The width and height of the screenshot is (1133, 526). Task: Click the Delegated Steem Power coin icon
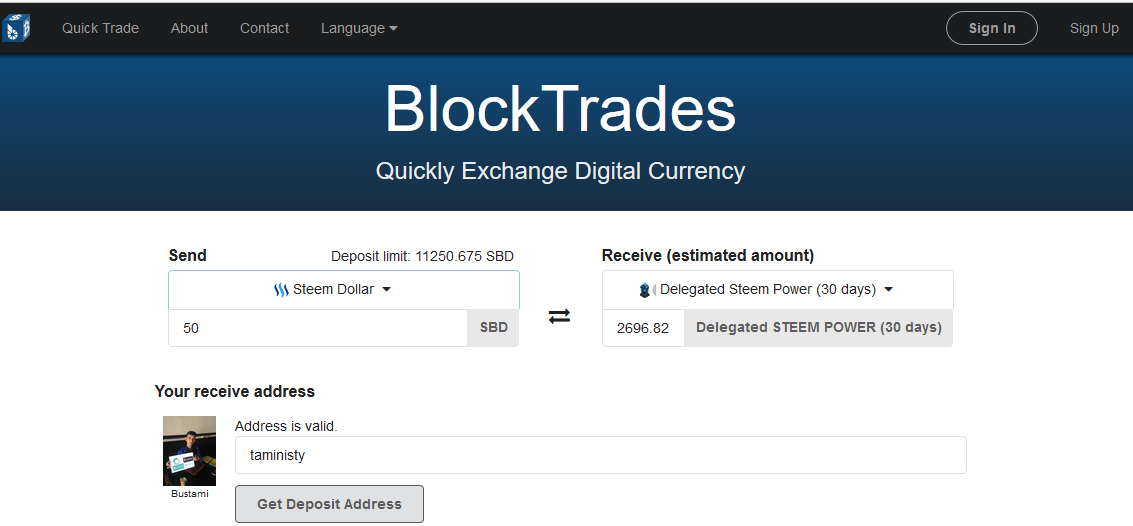tap(646, 290)
